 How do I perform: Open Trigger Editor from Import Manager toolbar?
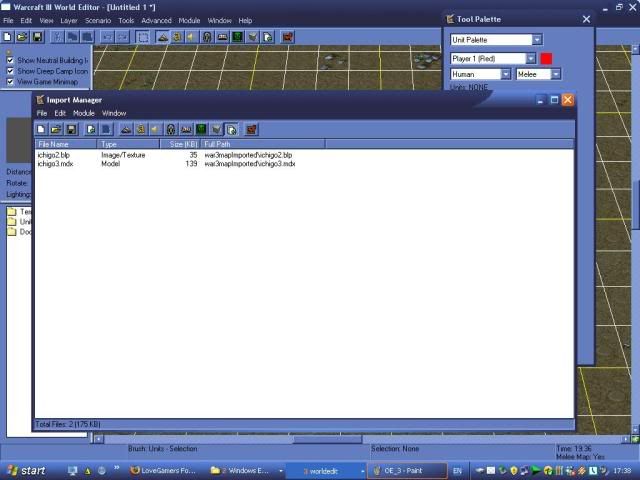[x=141, y=129]
